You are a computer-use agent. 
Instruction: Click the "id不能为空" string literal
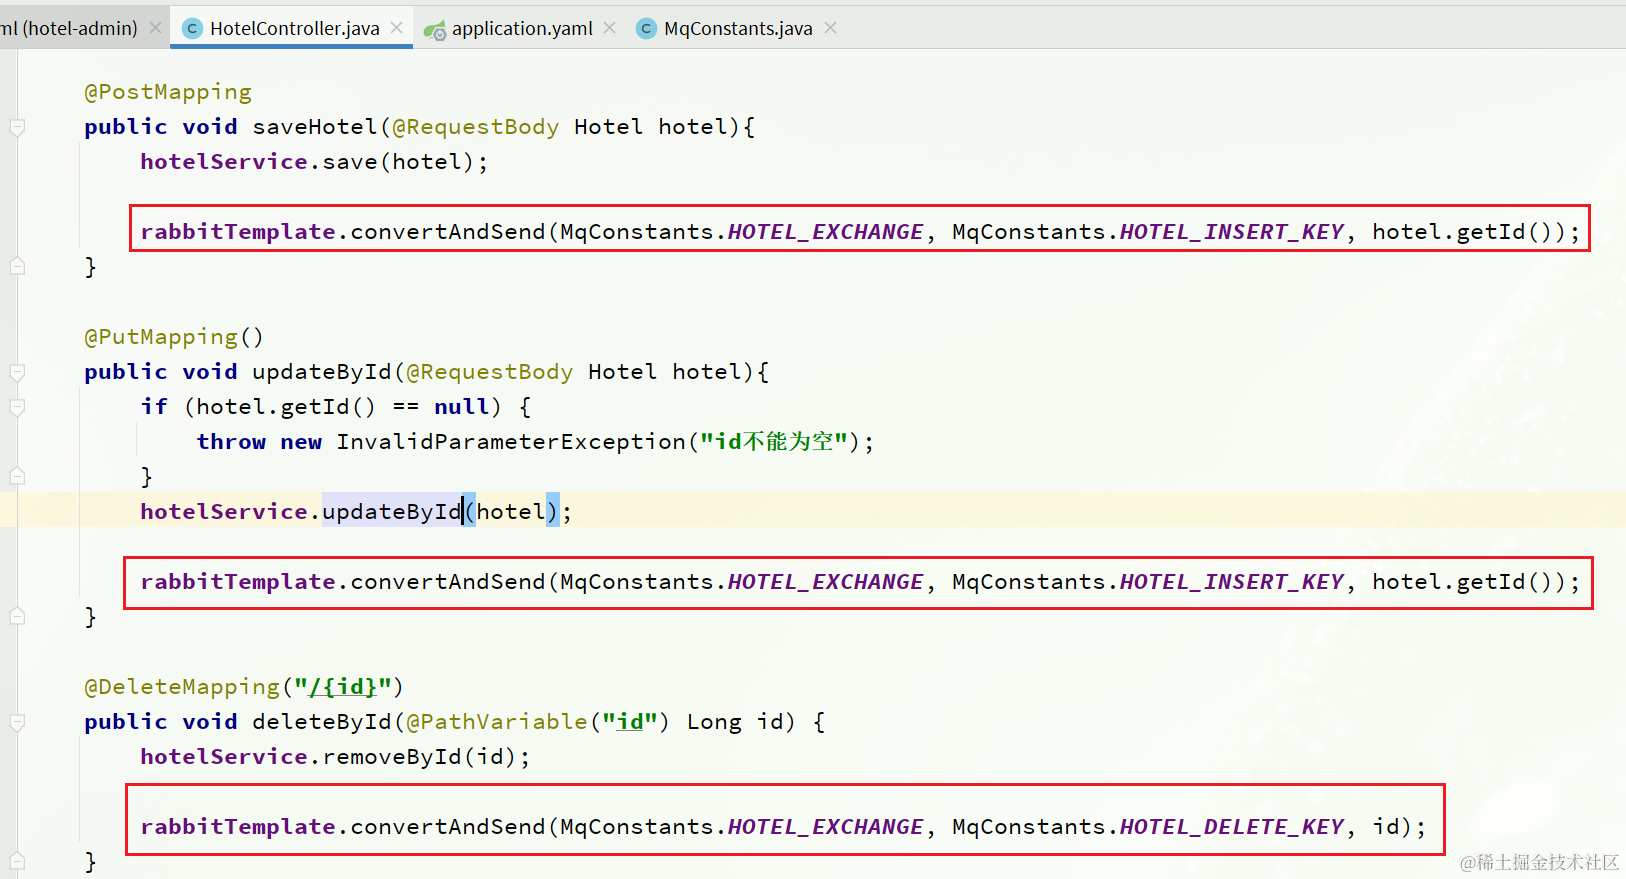coord(774,442)
